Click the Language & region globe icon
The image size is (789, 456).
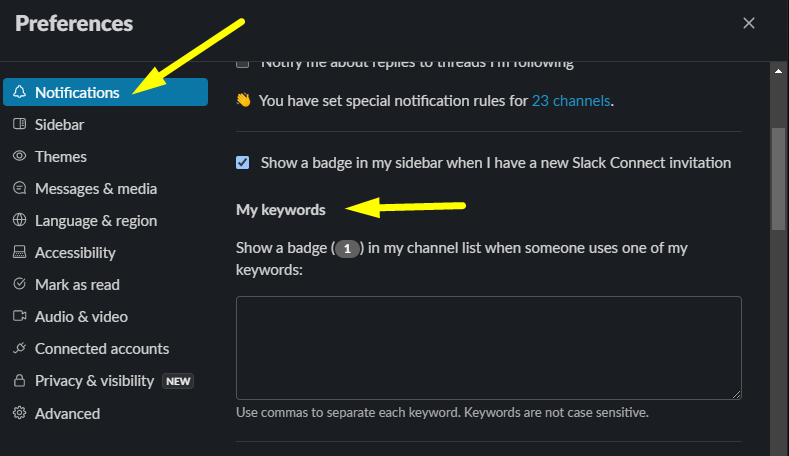(x=19, y=221)
